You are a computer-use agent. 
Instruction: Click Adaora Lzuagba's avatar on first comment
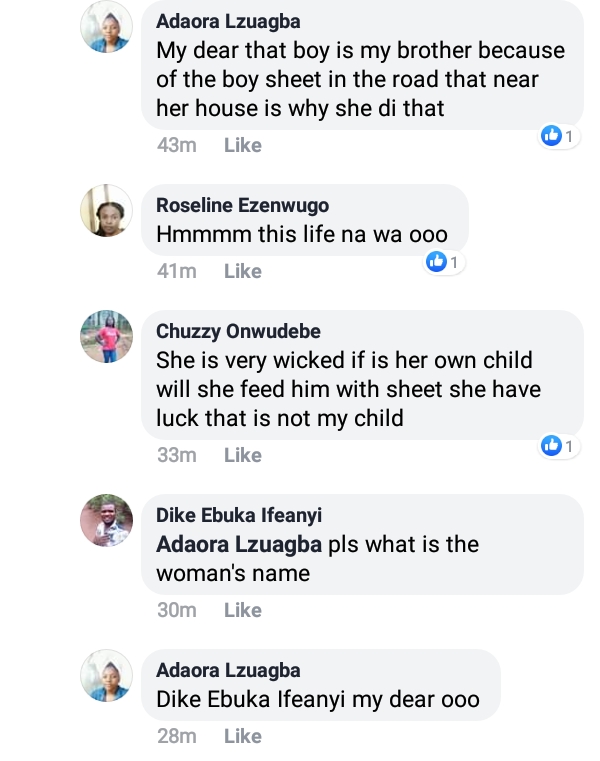click(x=106, y=25)
